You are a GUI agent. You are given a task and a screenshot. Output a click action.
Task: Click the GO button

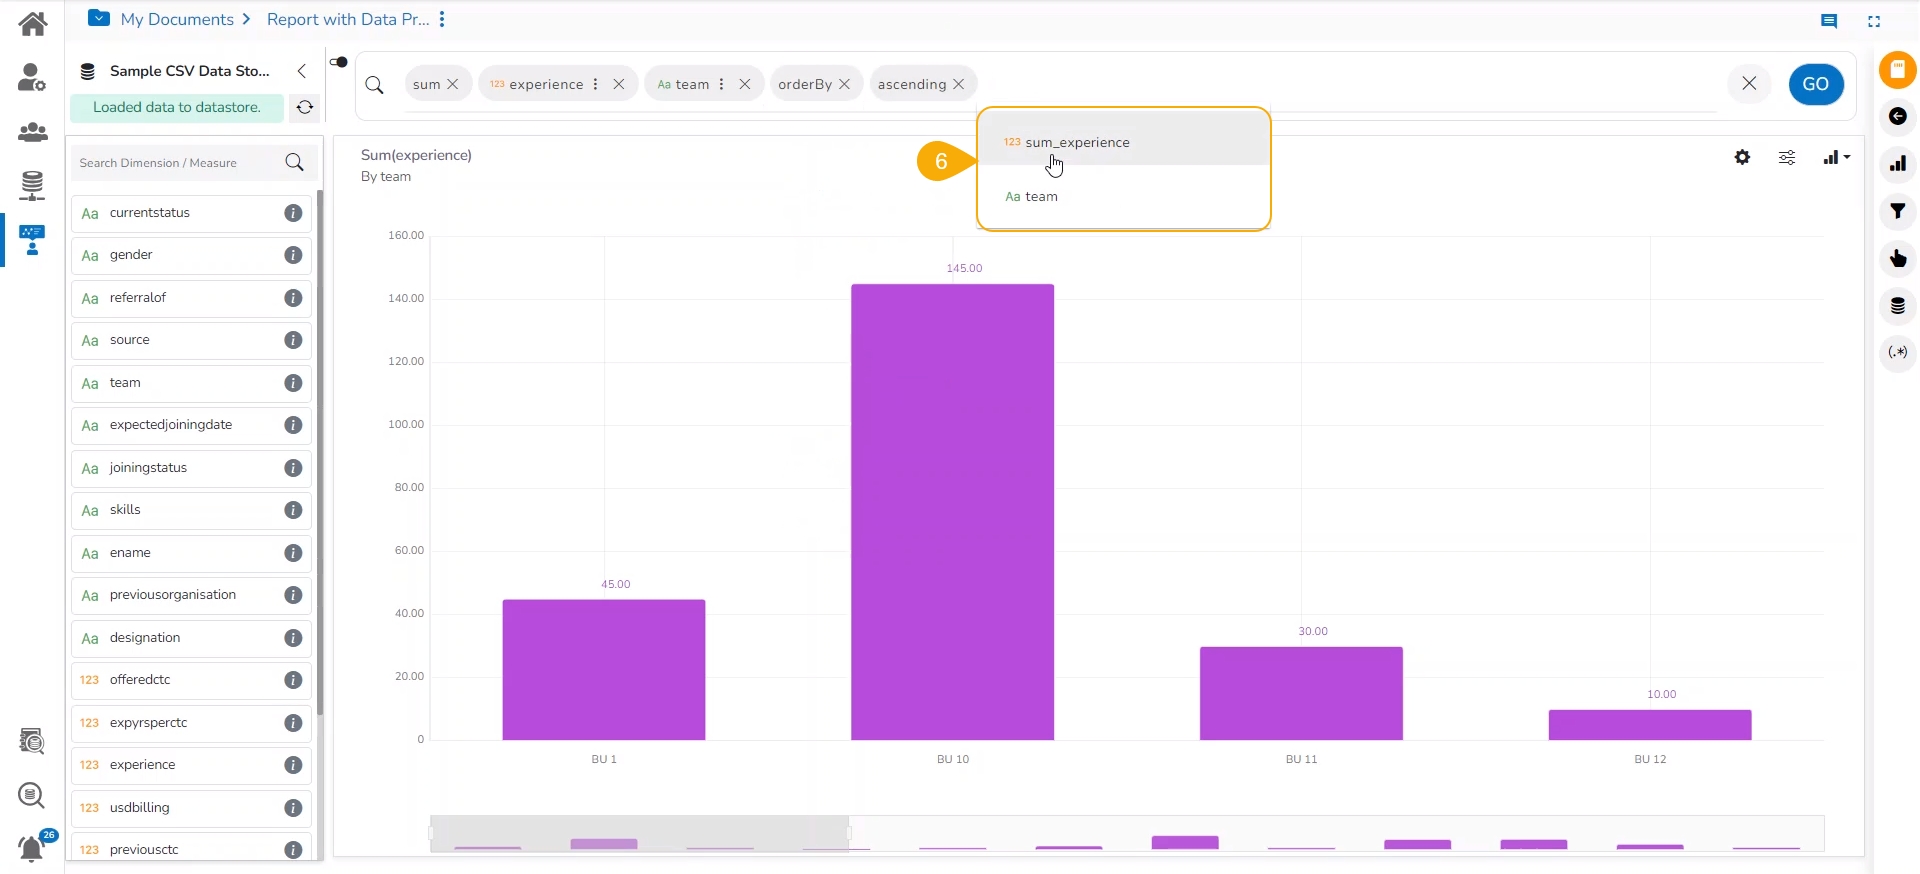pos(1816,84)
